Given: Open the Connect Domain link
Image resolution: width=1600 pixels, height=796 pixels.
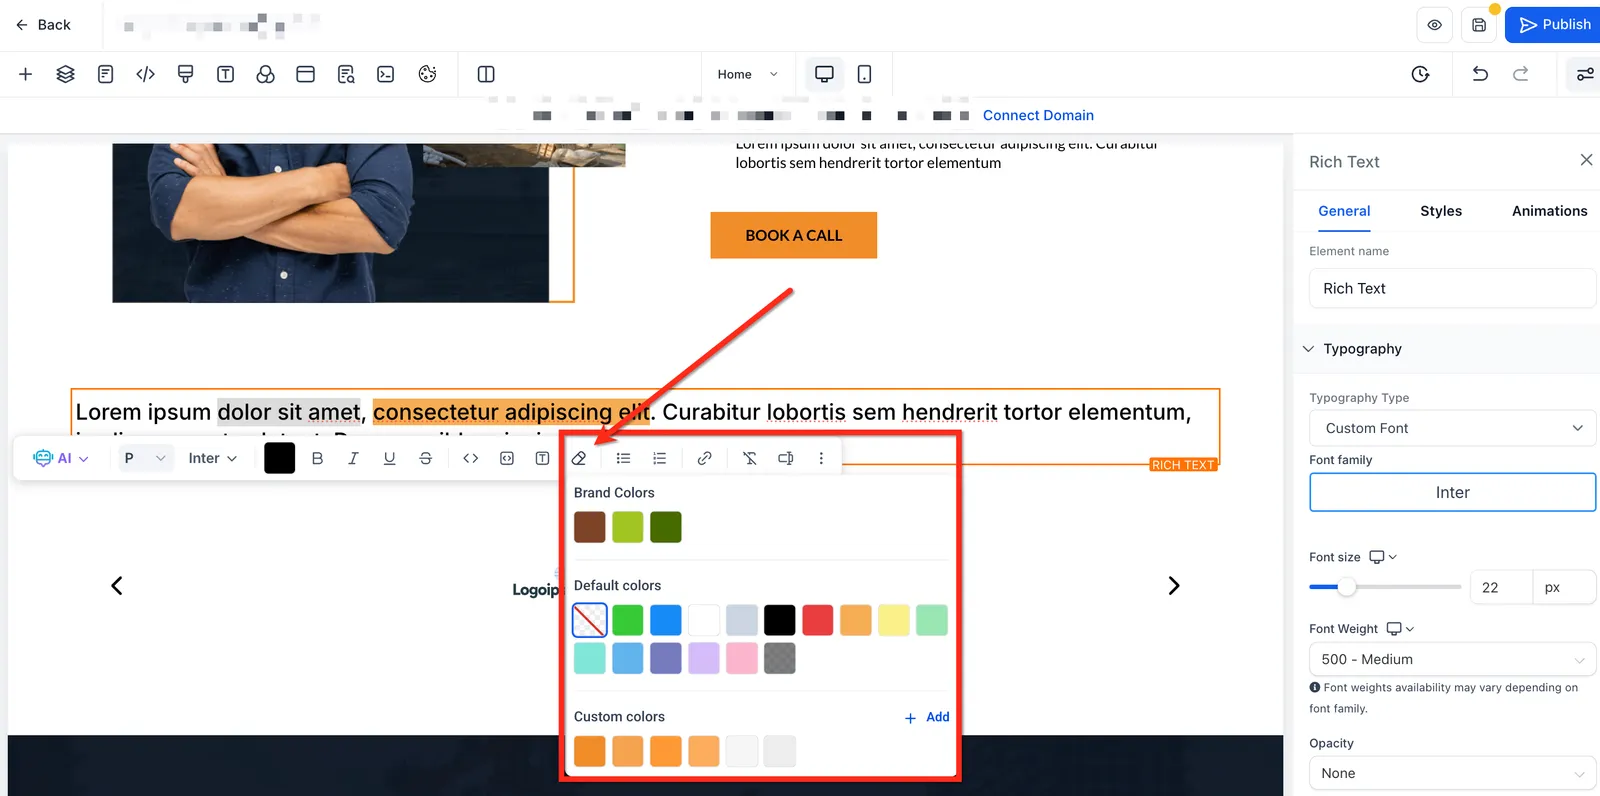Looking at the screenshot, I should (1038, 115).
